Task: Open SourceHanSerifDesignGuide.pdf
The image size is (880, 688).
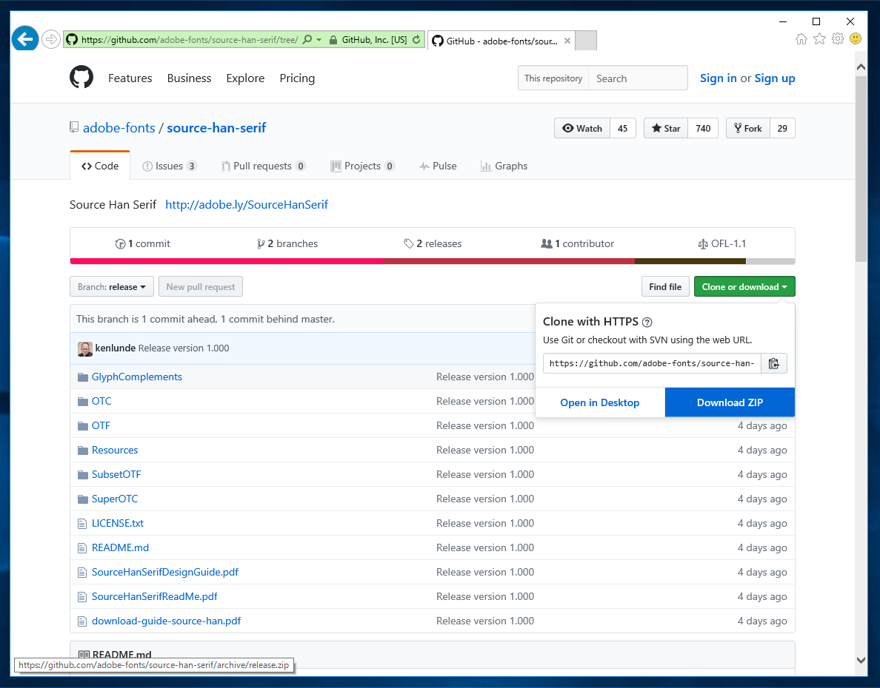Action: pyautogui.click(x=165, y=572)
